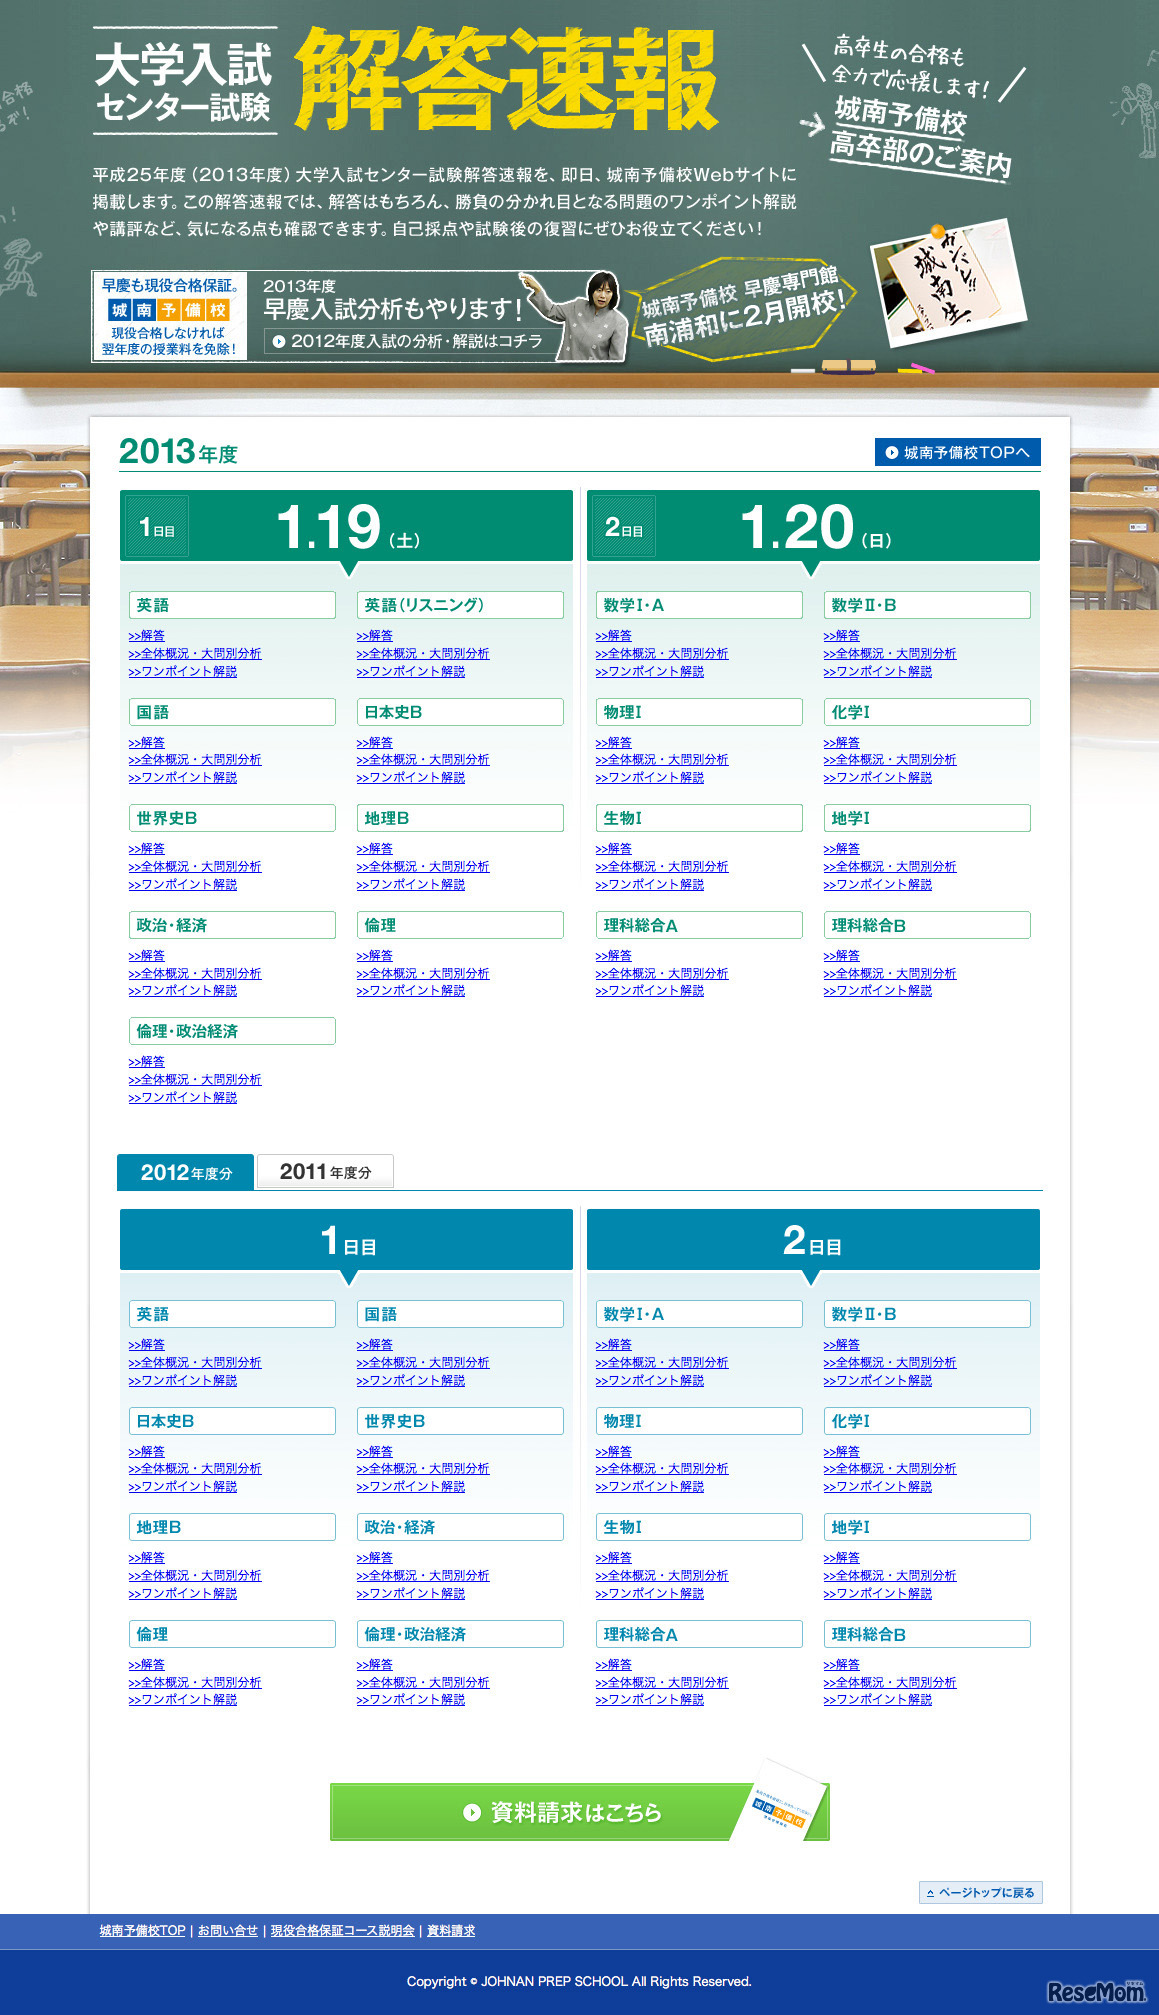1159x2015 pixels.
Task: Open 解答 link under 2012 理科総合B
Action: [841, 1664]
